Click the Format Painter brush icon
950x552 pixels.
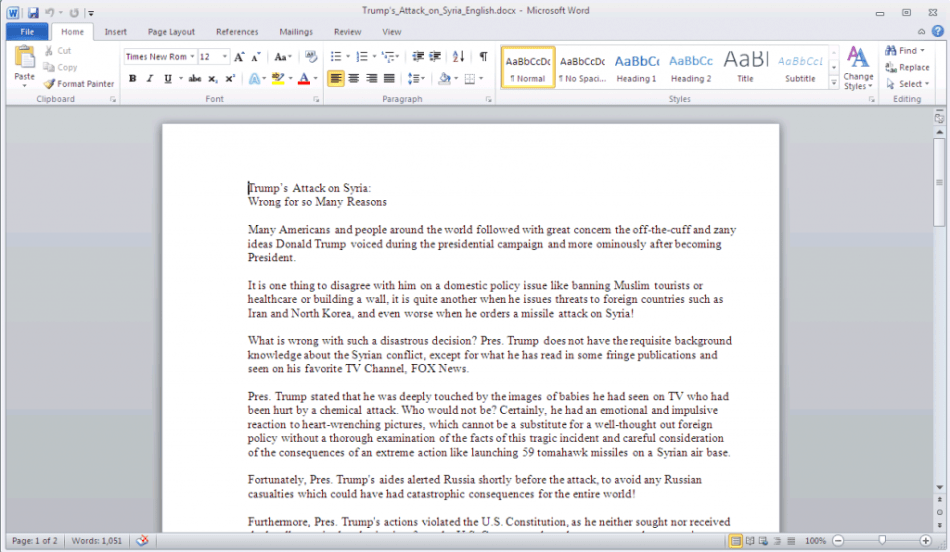pyautogui.click(x=49, y=84)
